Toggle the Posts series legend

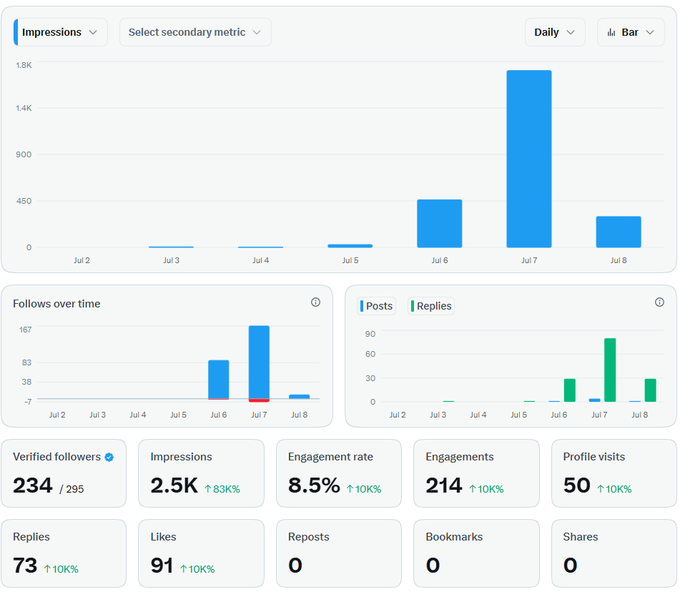[376, 306]
